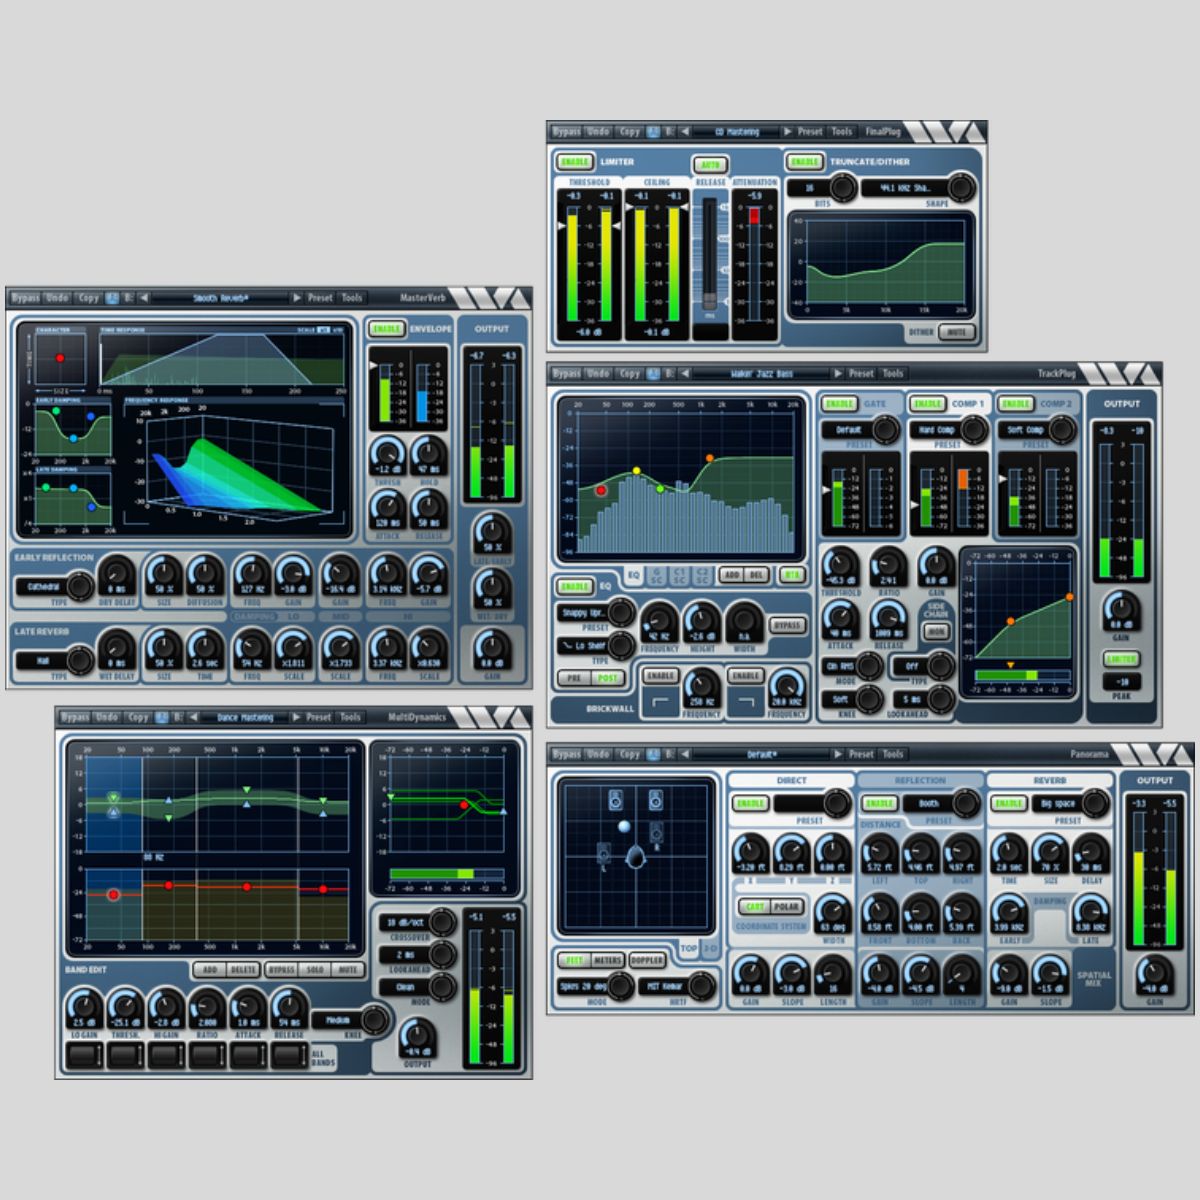Viewport: 1200px width, 1200px height.
Task: Toggle the Limiter Enable button in FinalPlug
Action: 575,161
